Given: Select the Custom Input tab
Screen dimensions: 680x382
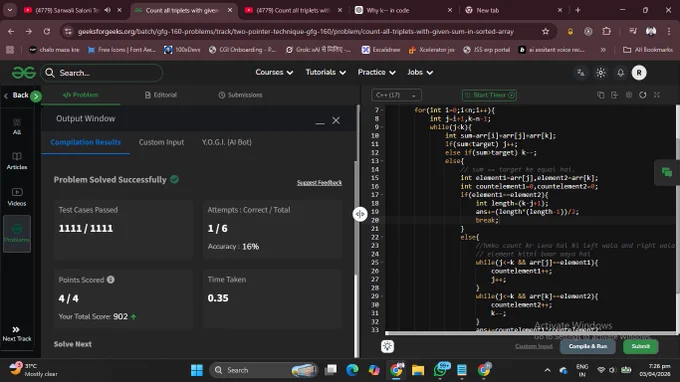Looking at the screenshot, I should point(161,142).
